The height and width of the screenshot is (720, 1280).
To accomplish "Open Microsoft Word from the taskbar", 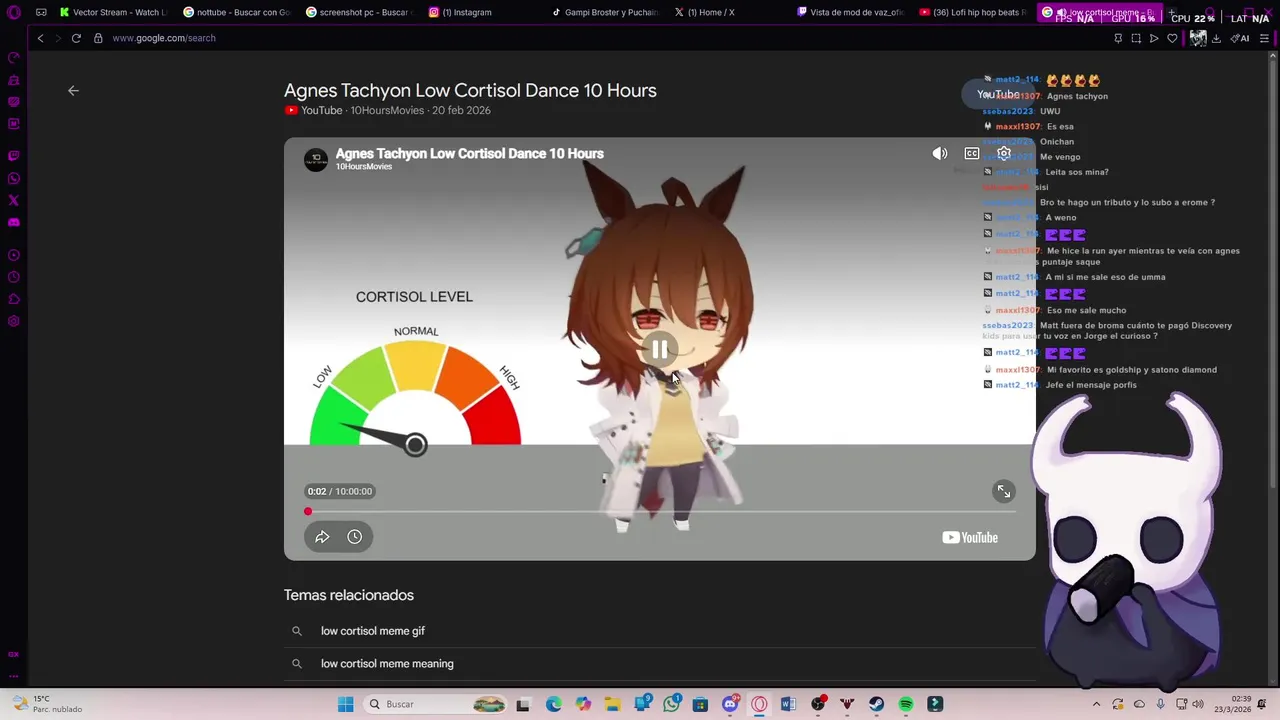I will coord(788,704).
